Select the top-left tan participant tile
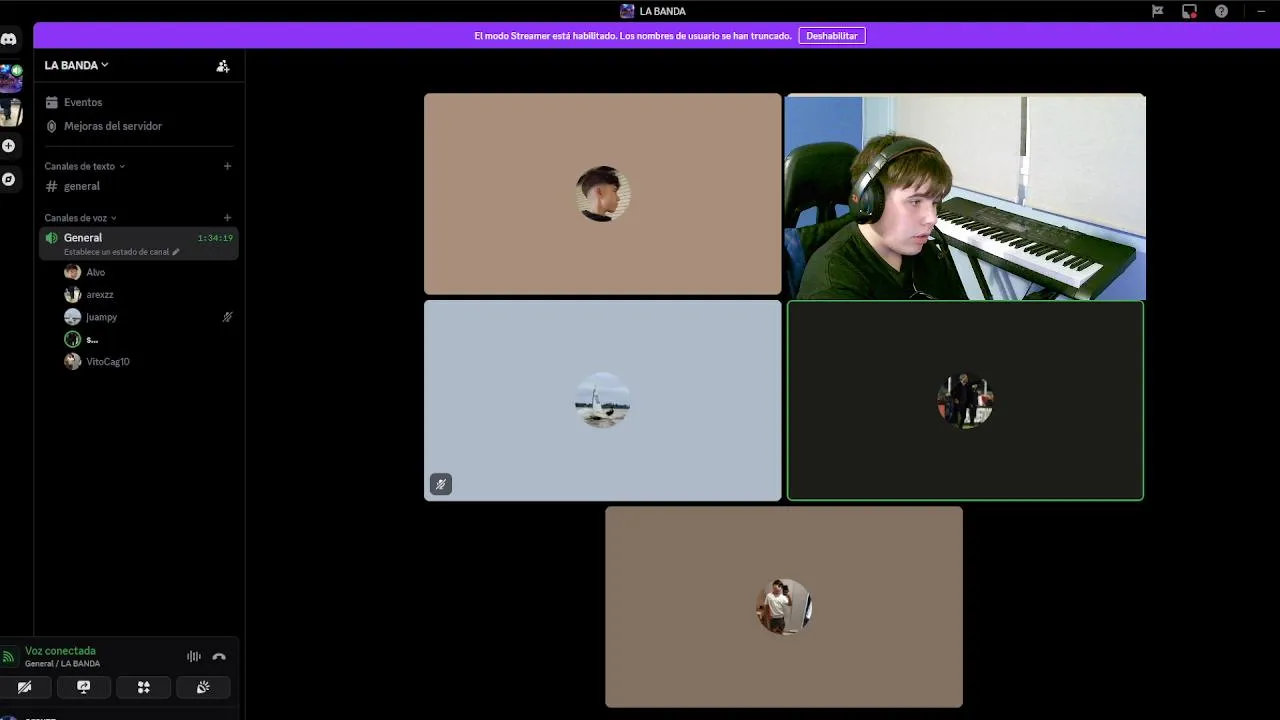 pos(603,194)
